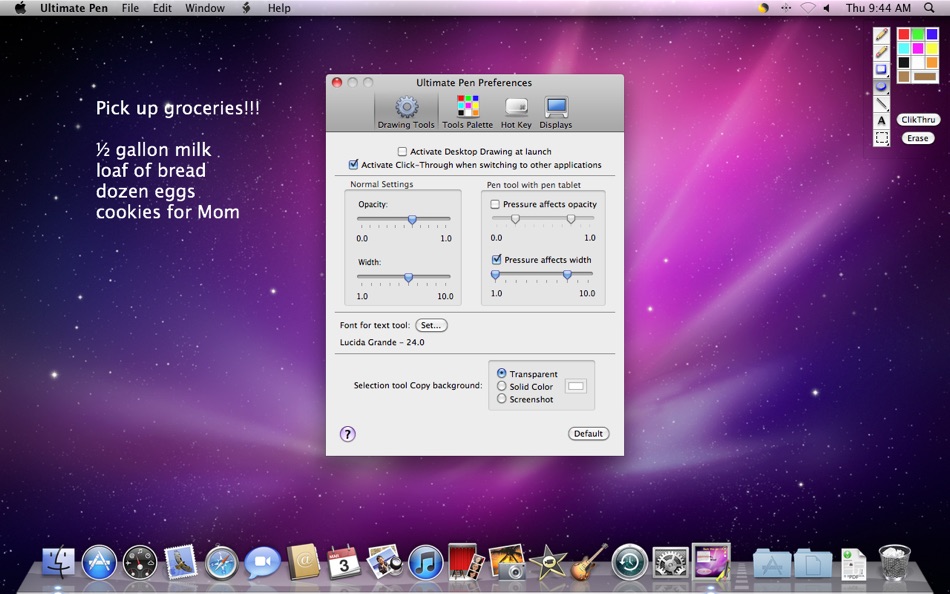Image resolution: width=950 pixels, height=594 pixels.
Task: Click the Wi-Fi status icon in menu bar
Action: click(x=807, y=8)
